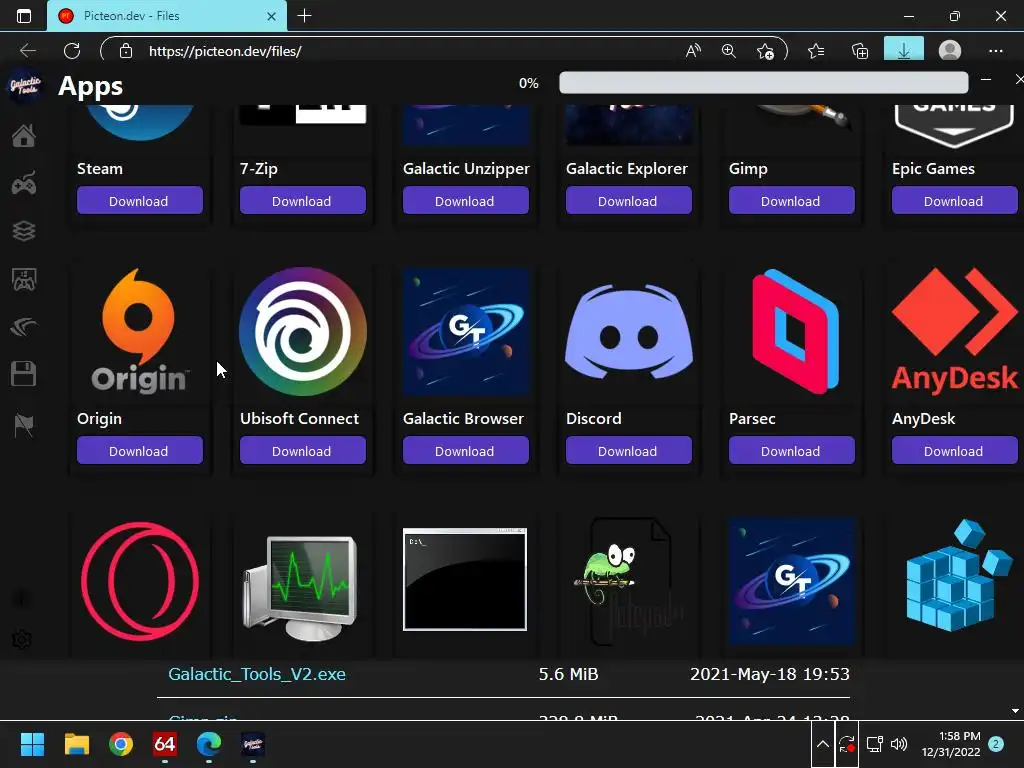Viewport: 1024px width, 768px height.
Task: Open the volume control in tray
Action: pos(899,744)
